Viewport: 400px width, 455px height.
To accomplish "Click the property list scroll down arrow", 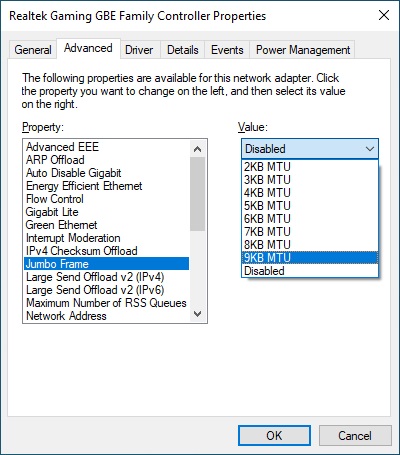I will pyautogui.click(x=198, y=314).
